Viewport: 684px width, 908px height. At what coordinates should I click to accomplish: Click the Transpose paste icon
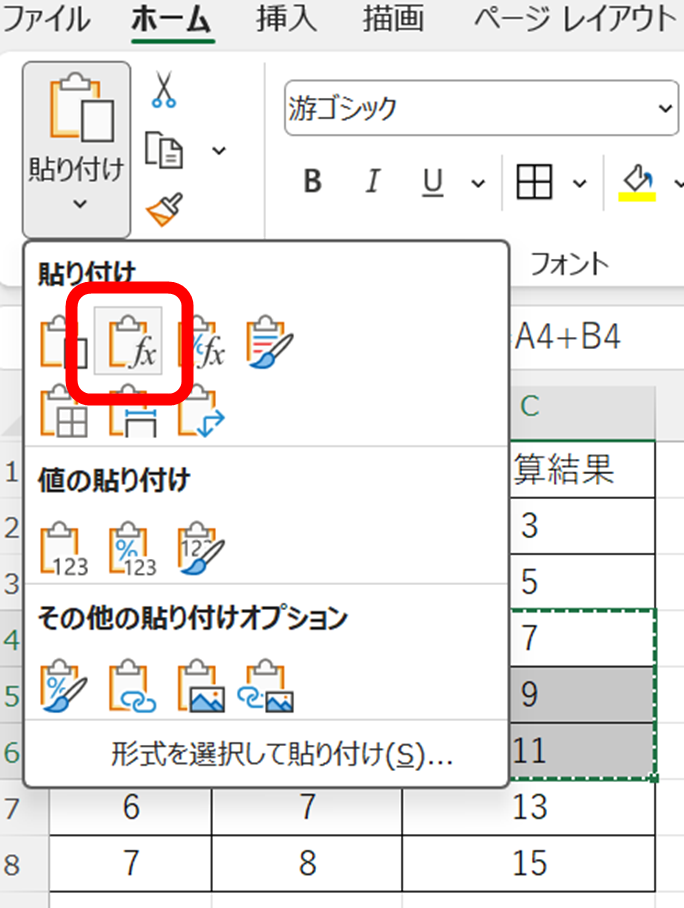pyautogui.click(x=202, y=411)
